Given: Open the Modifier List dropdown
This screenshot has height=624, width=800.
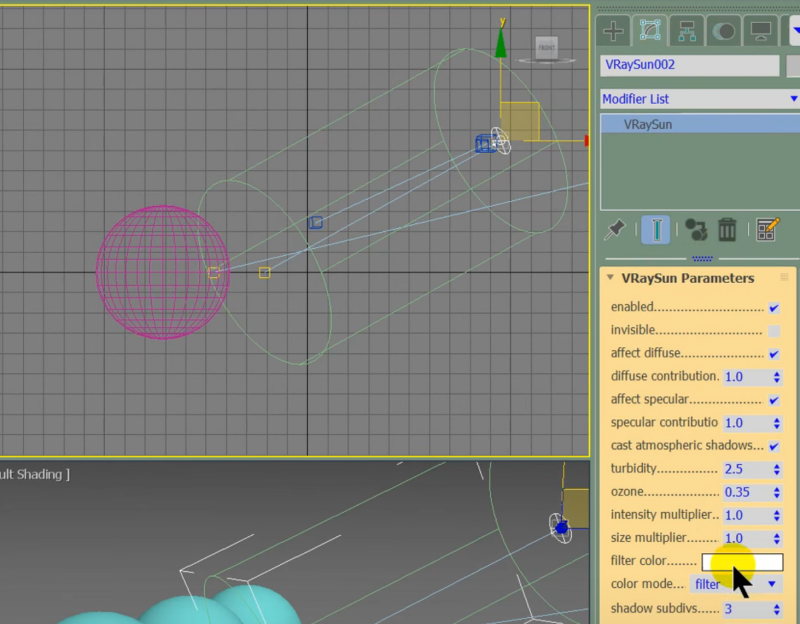Looking at the screenshot, I should [x=699, y=99].
